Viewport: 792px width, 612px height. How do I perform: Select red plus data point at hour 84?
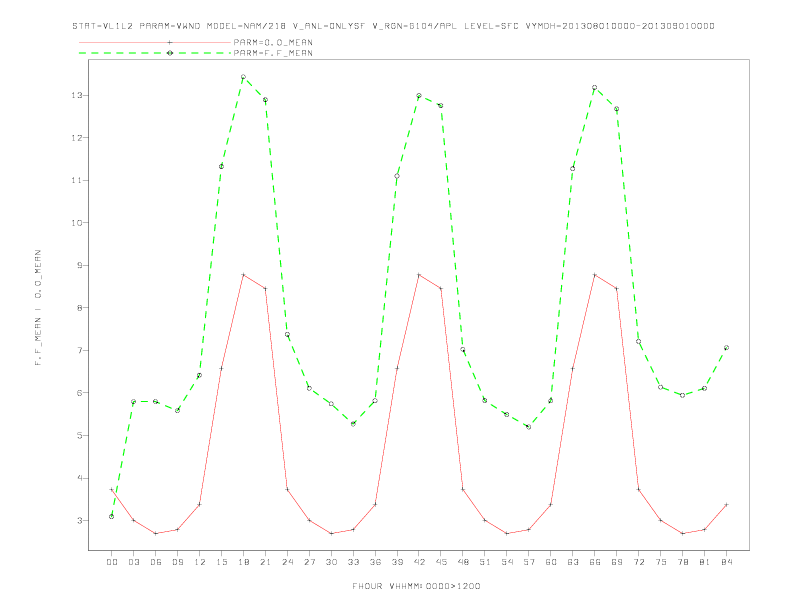point(726,504)
